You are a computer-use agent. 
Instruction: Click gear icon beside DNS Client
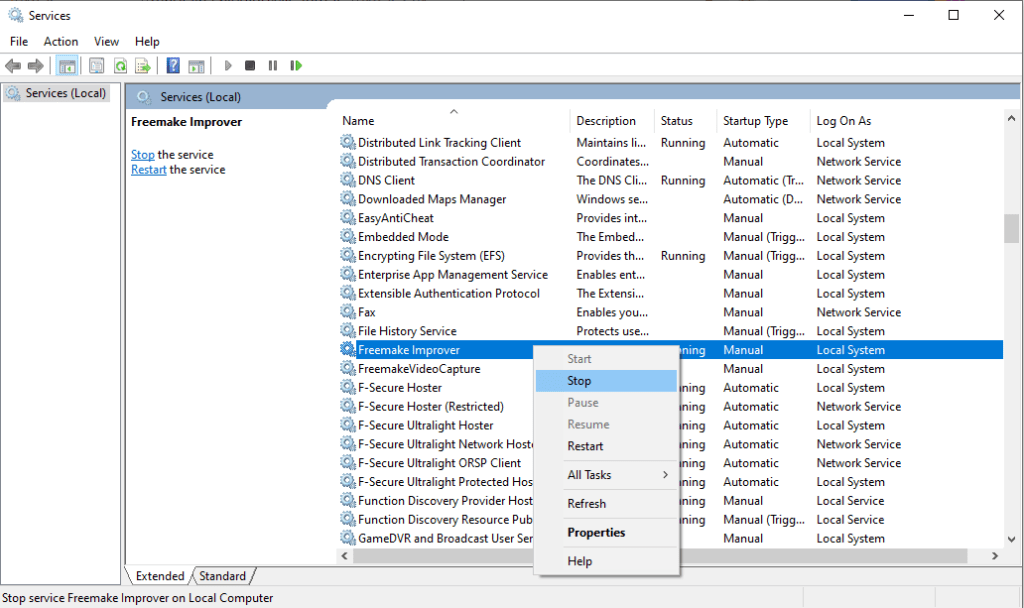(348, 180)
